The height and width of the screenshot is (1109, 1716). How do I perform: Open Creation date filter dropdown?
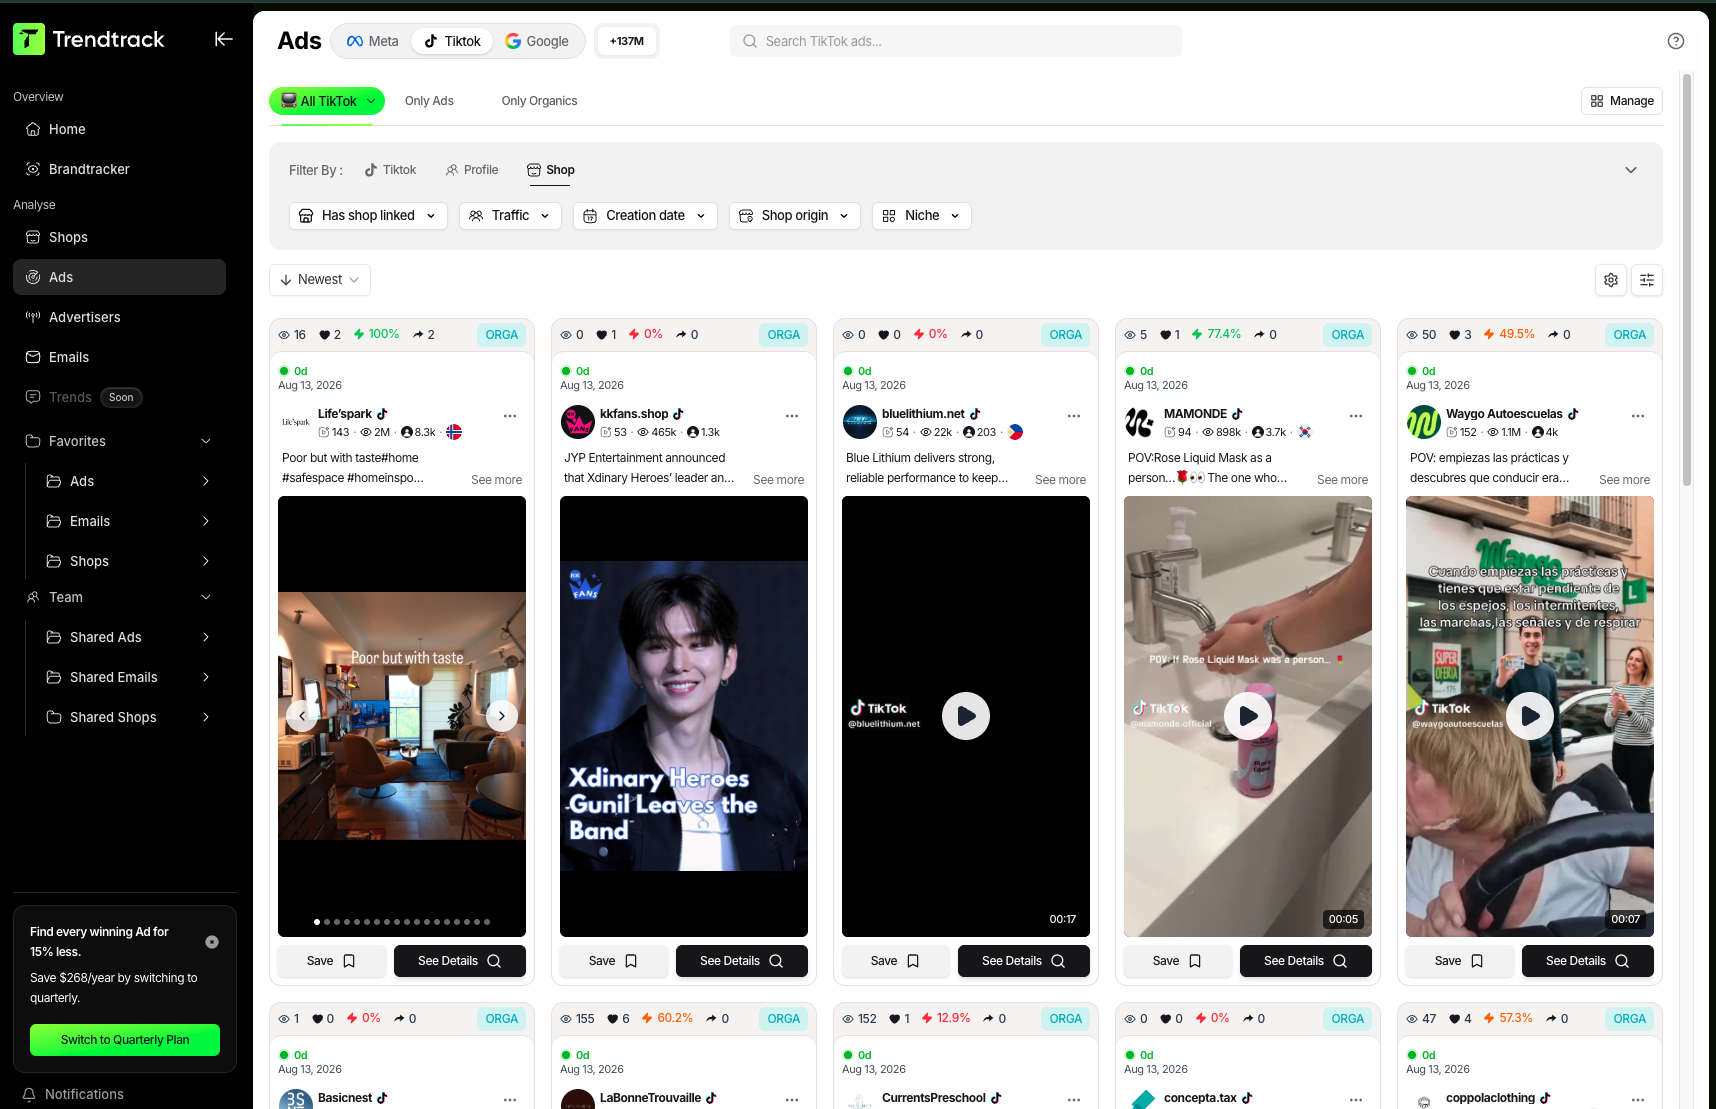coord(645,216)
